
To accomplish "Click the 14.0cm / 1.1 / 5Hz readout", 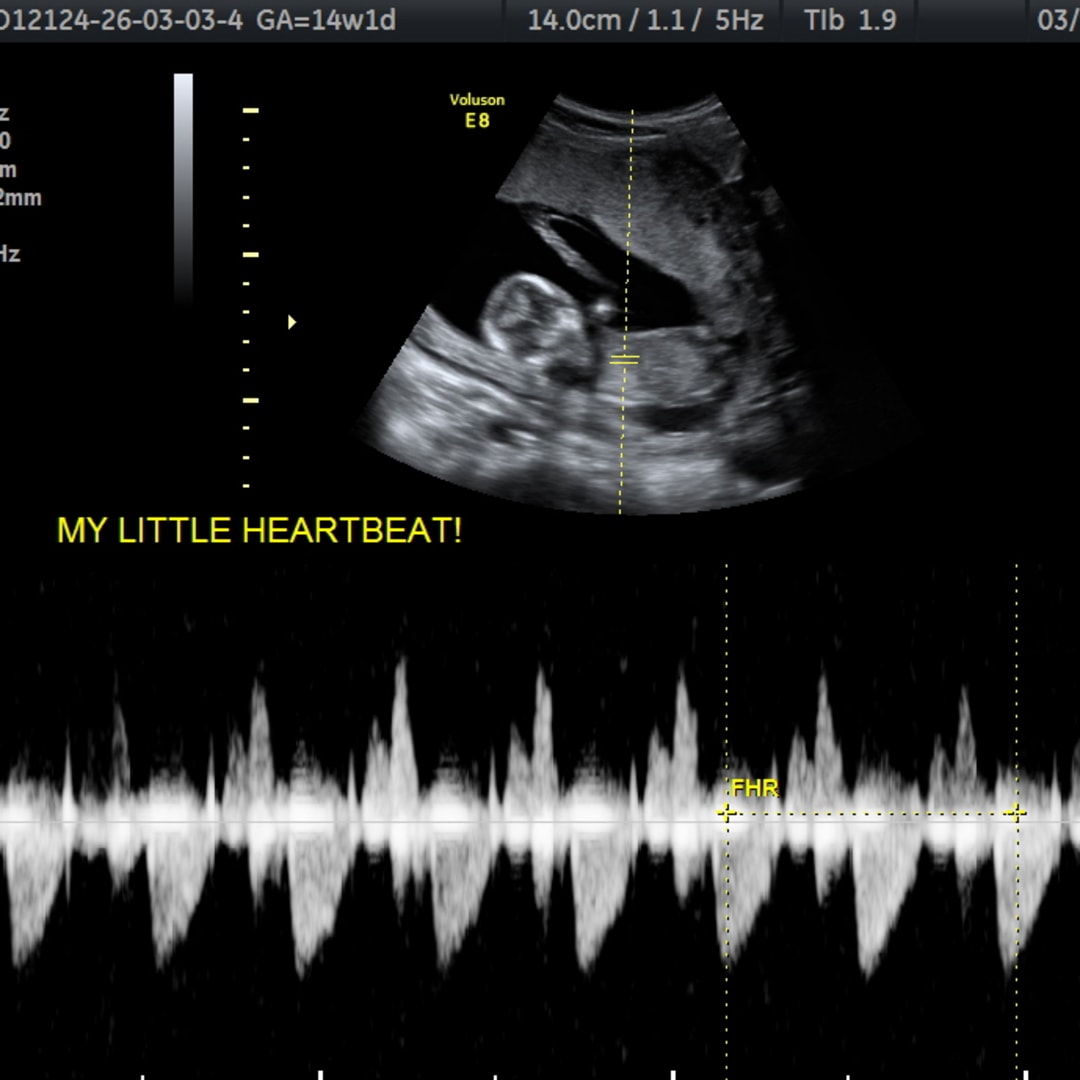I will click(x=645, y=20).
